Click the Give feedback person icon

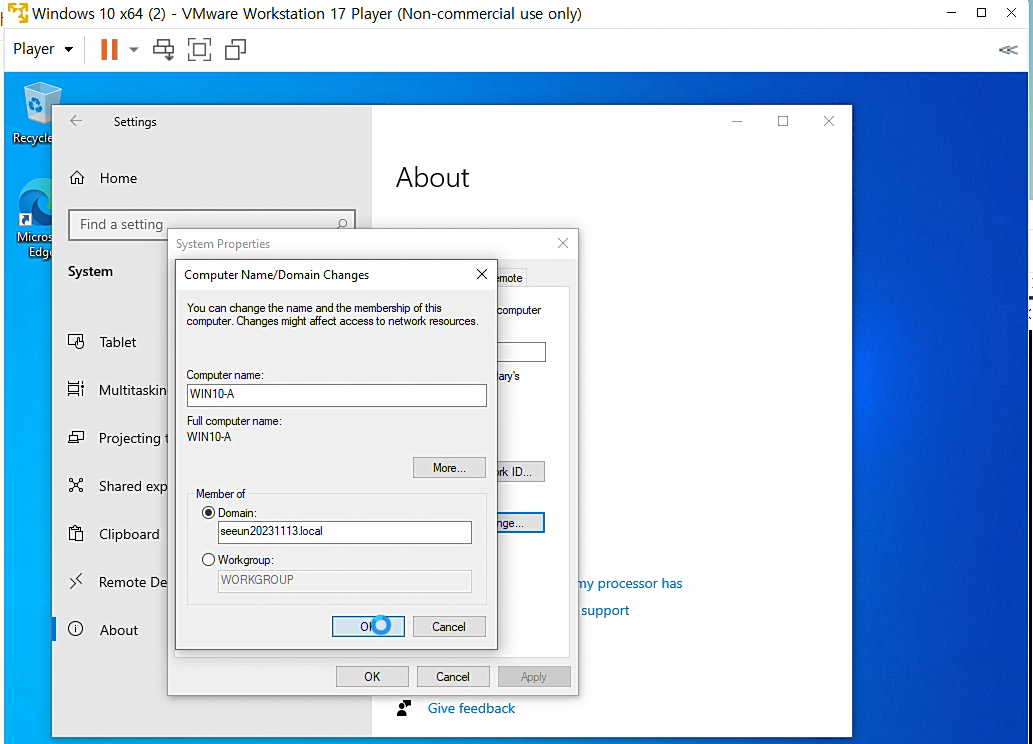(404, 708)
